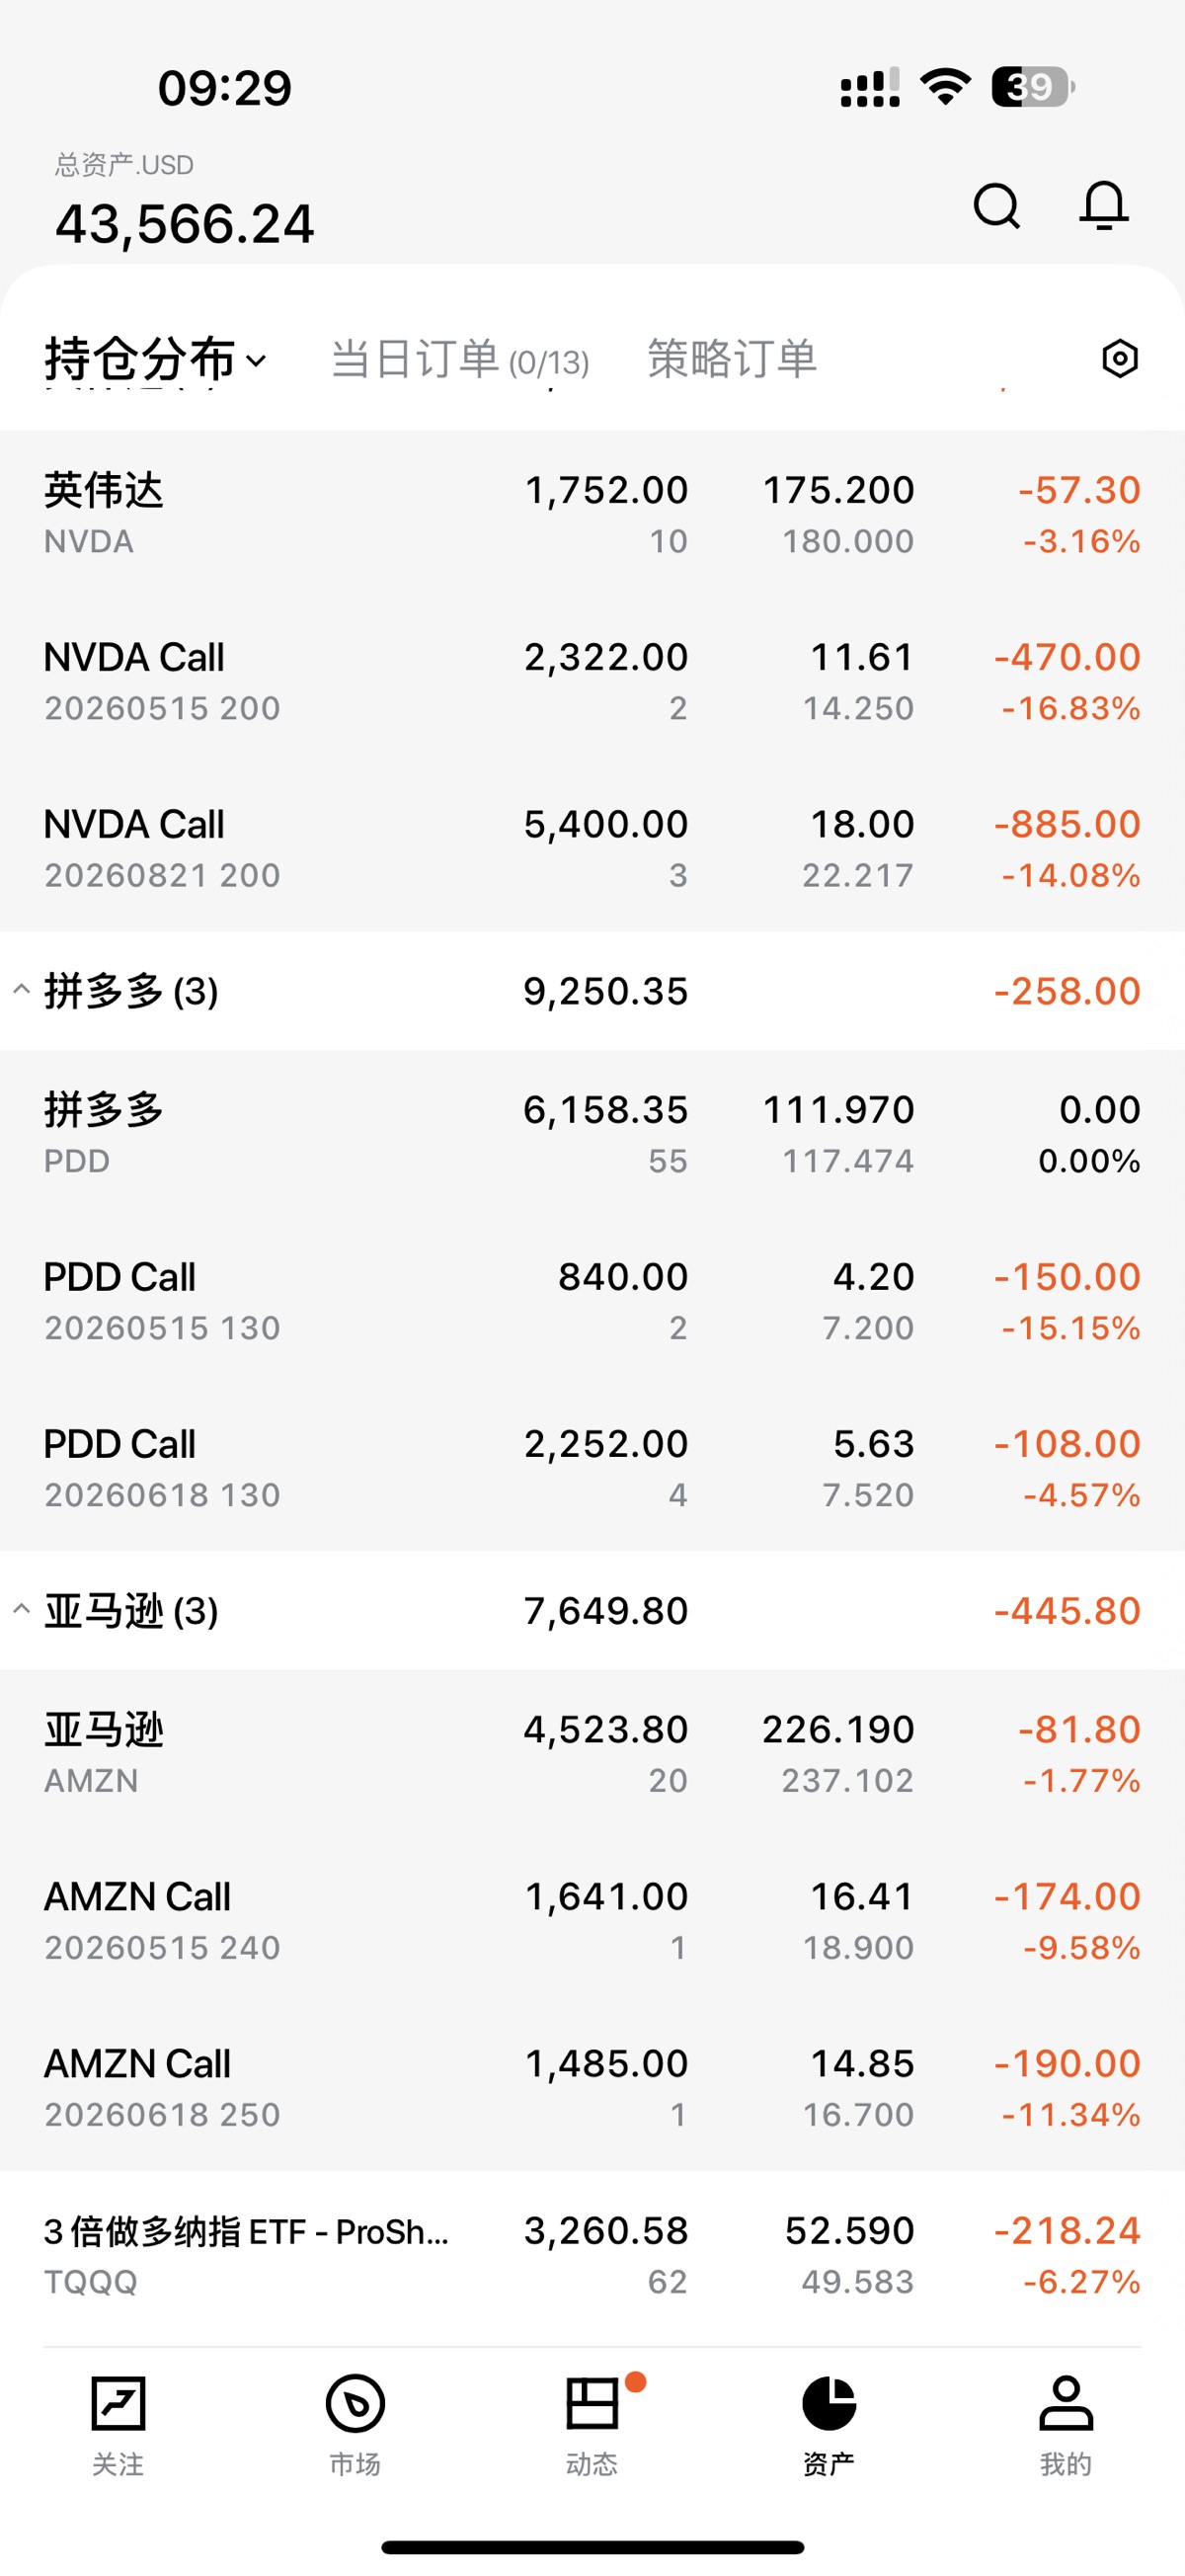
Task: Tap the total assets value 43,566.24
Action: pos(185,223)
